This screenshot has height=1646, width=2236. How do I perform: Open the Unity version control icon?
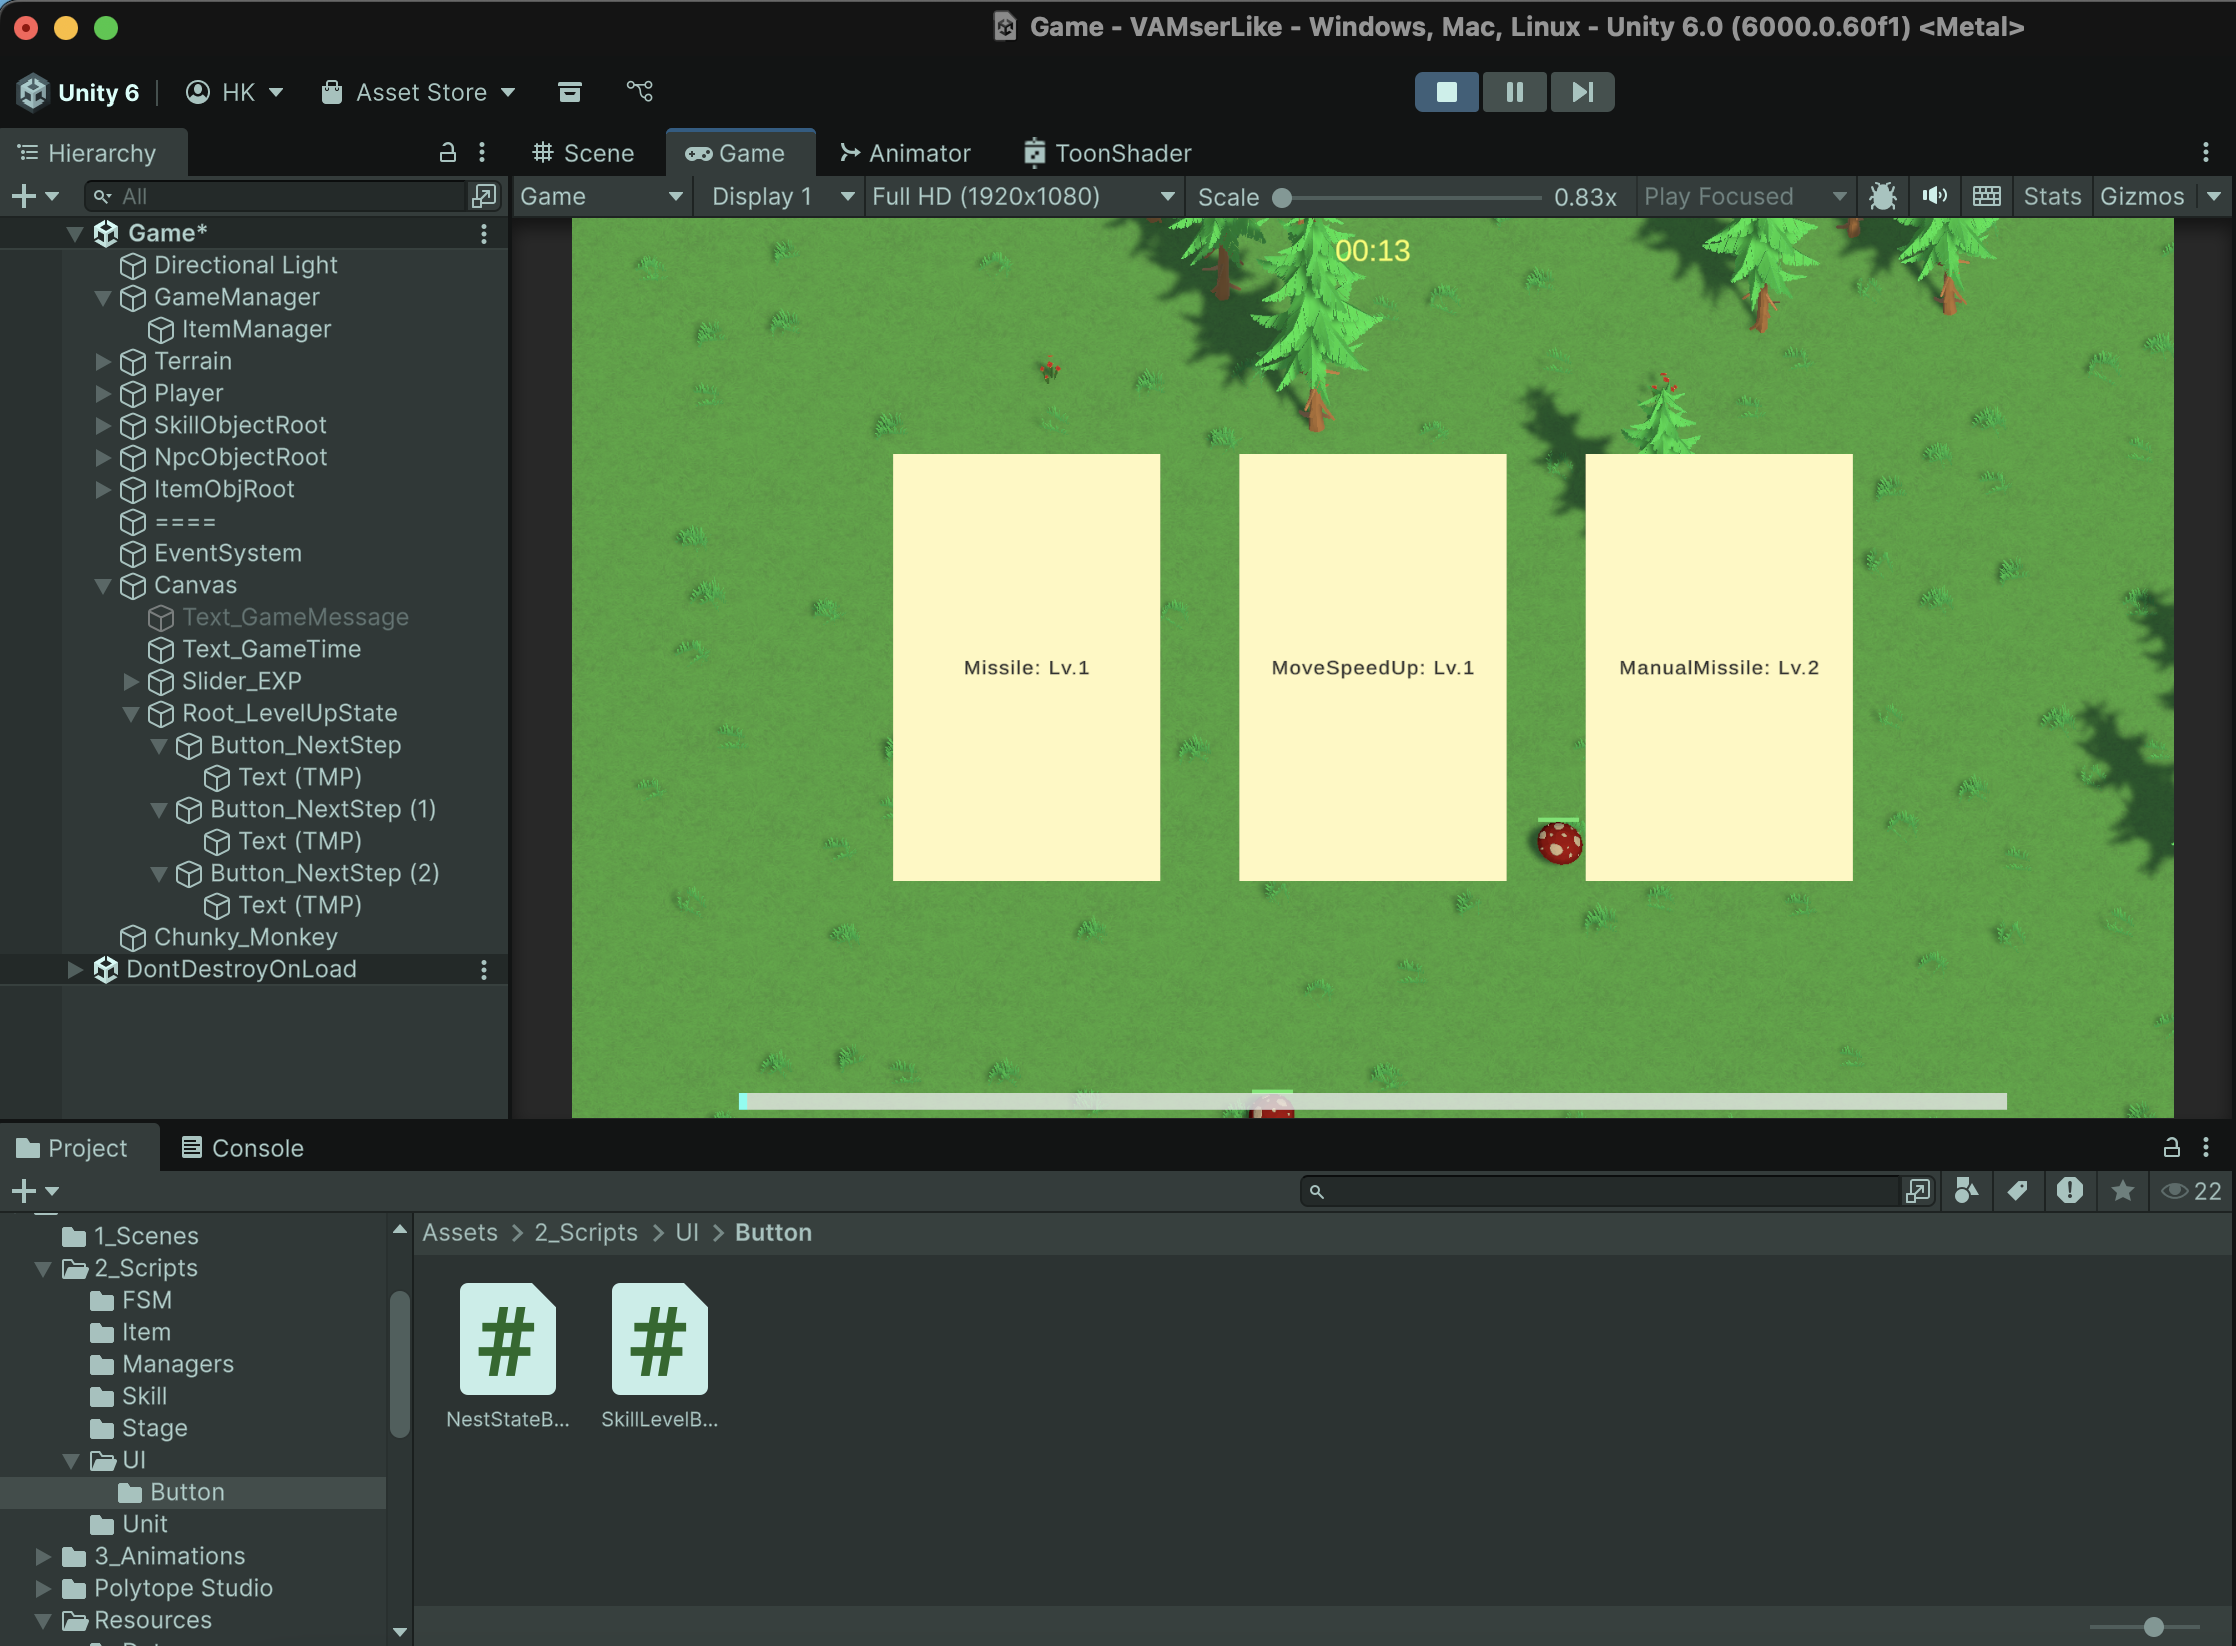pyautogui.click(x=639, y=92)
